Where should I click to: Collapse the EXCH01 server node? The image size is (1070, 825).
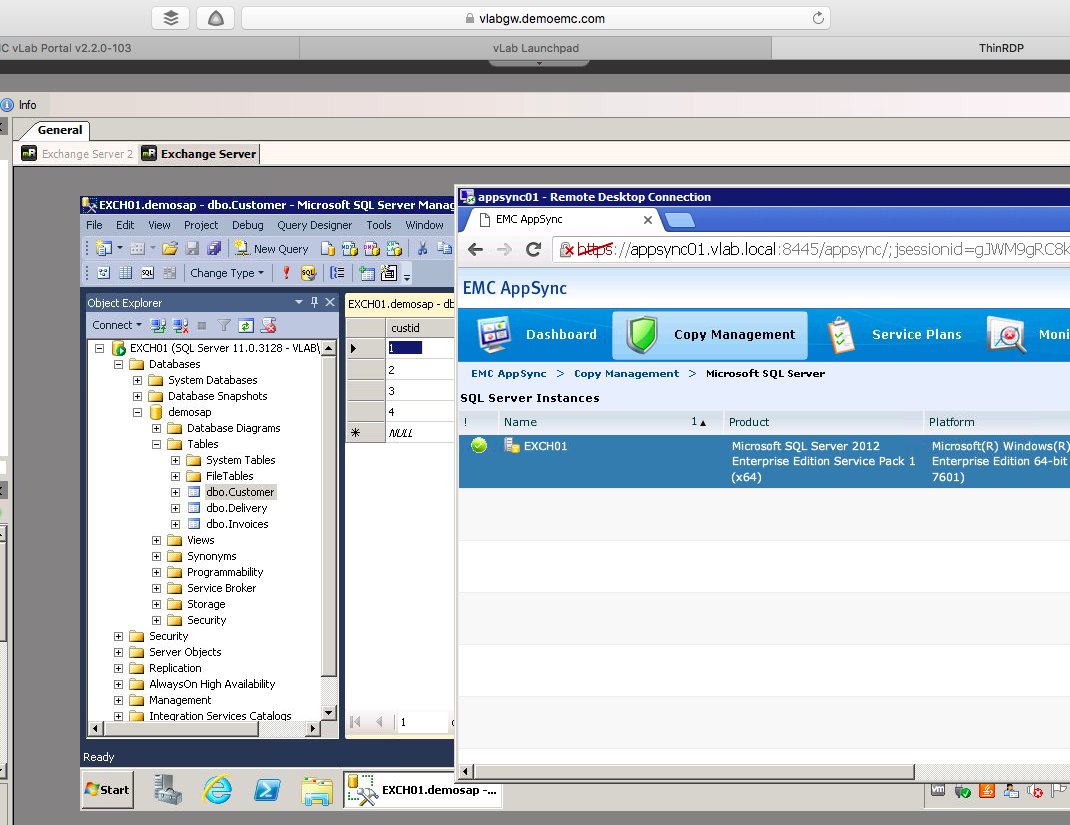pyautogui.click(x=100, y=348)
